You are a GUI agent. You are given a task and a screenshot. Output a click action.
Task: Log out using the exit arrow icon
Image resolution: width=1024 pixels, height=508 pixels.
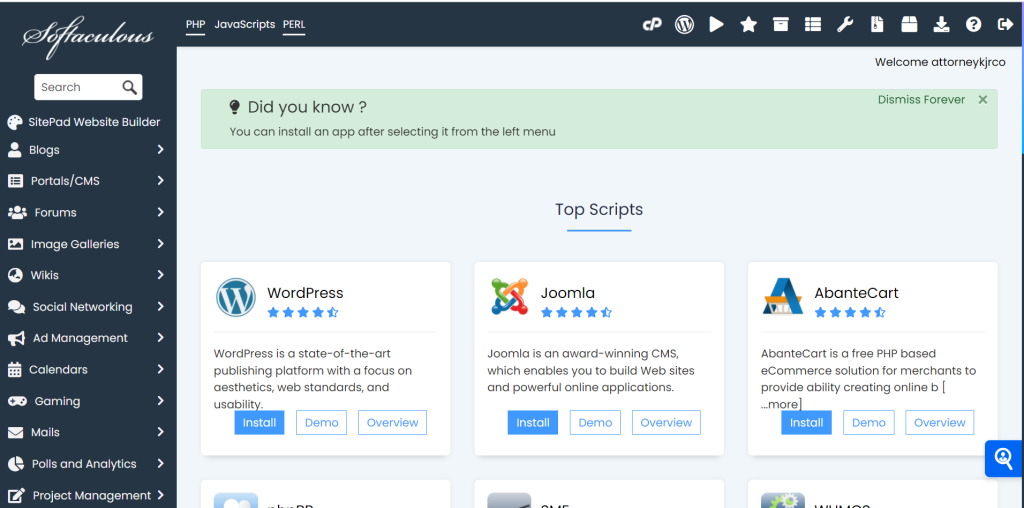point(1005,24)
